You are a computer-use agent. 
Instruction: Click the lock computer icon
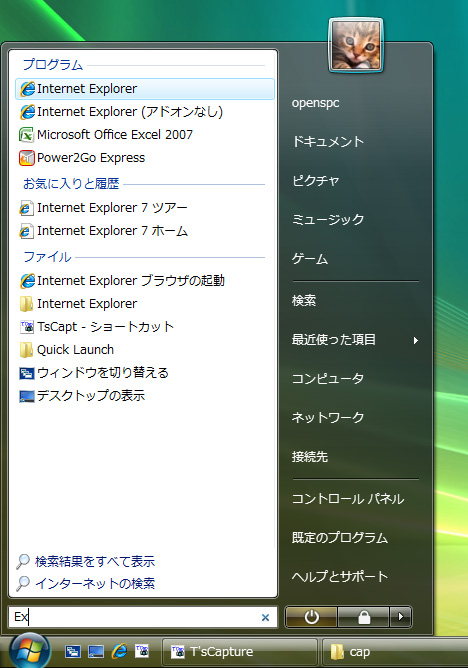click(x=363, y=617)
